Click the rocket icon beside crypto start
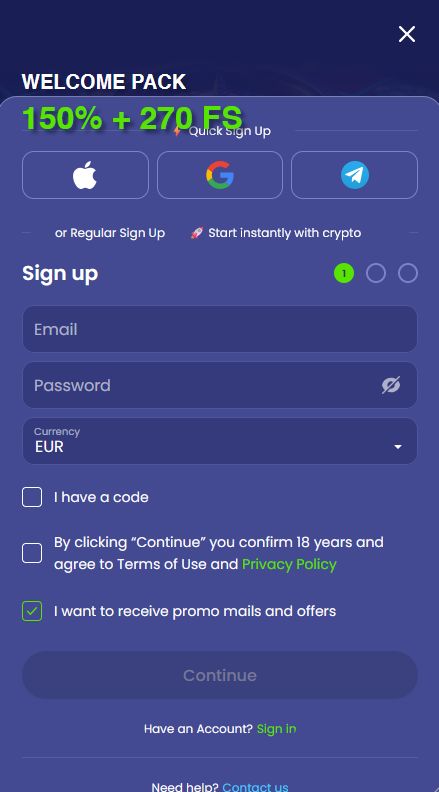 tap(197, 233)
